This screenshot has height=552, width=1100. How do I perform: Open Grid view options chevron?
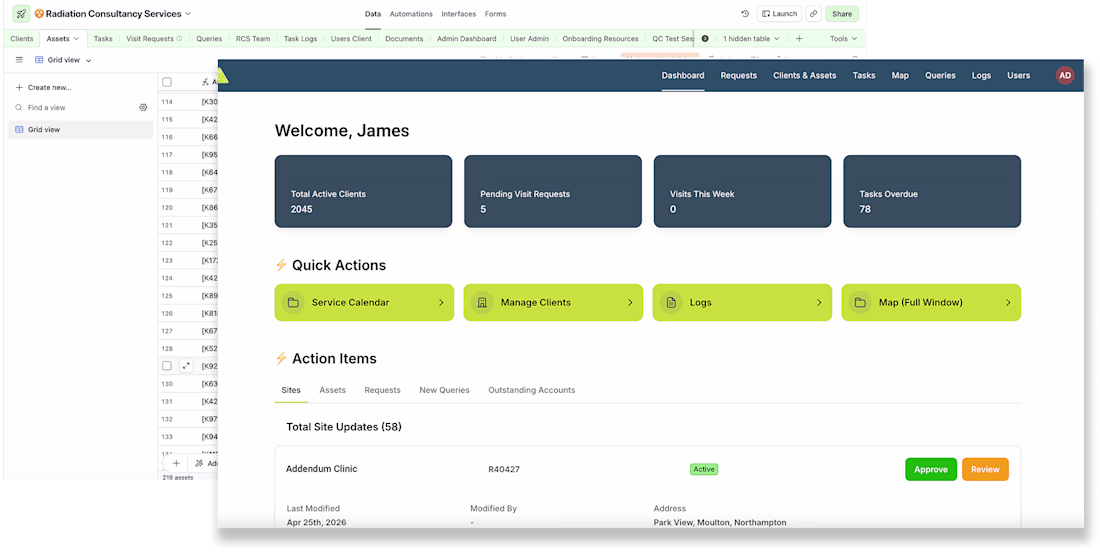(x=88, y=61)
